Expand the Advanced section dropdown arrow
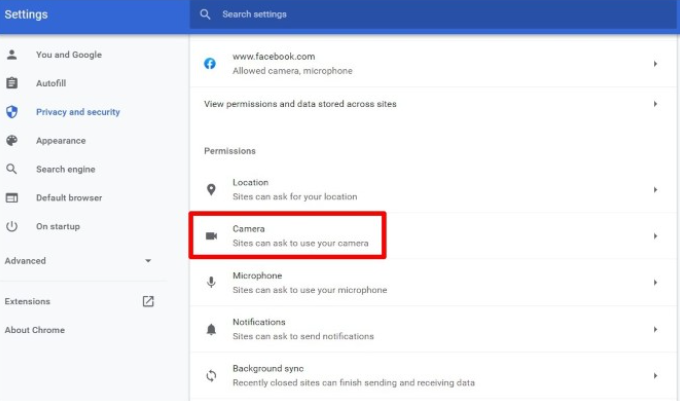This screenshot has width=680, height=401. pos(148,261)
